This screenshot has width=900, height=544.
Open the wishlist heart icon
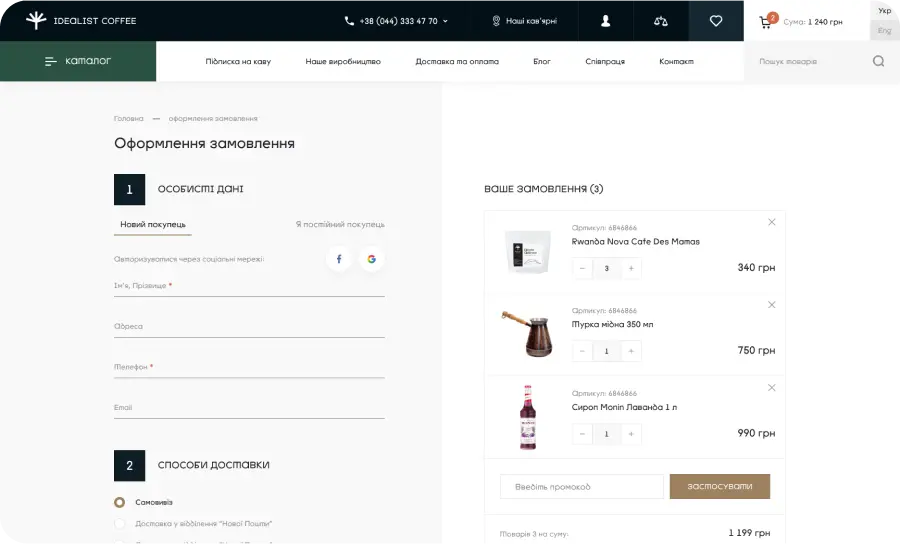point(716,21)
